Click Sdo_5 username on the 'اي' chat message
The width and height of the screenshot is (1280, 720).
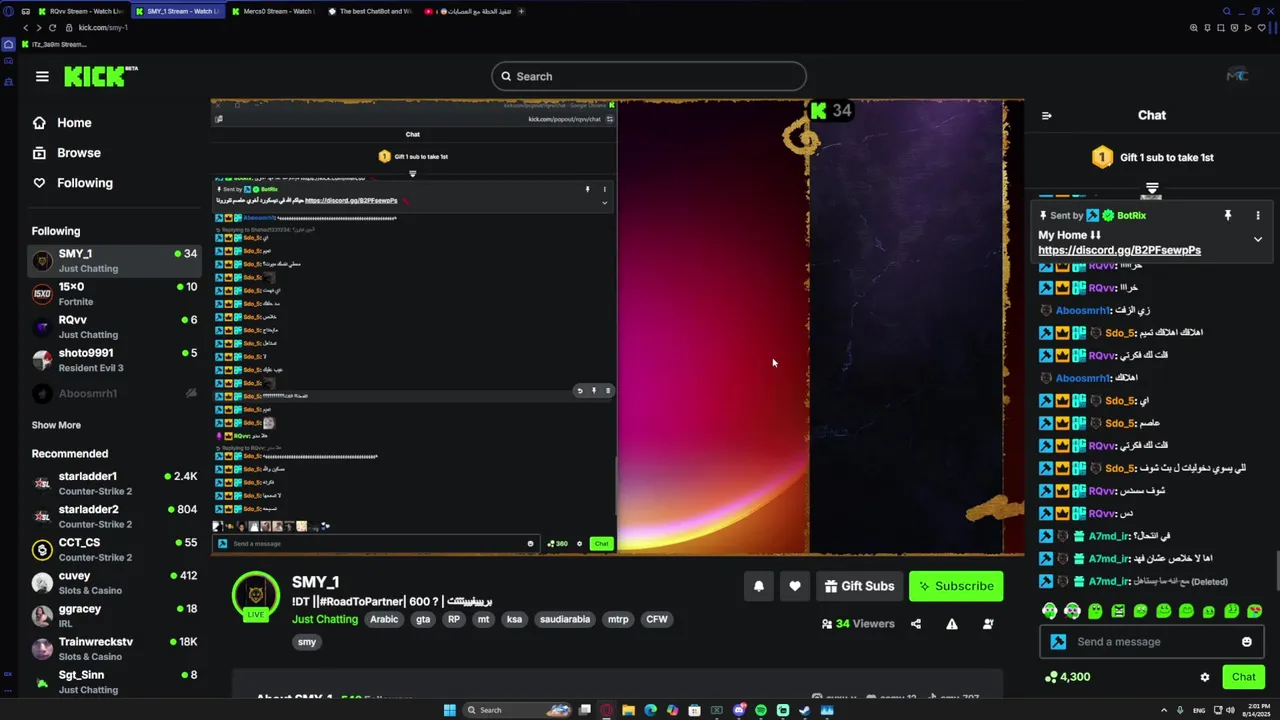click(1120, 401)
